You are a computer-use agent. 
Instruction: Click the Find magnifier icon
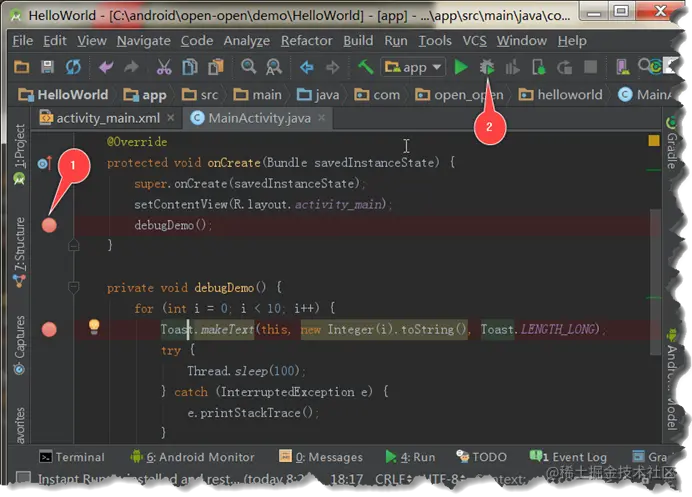pos(248,67)
